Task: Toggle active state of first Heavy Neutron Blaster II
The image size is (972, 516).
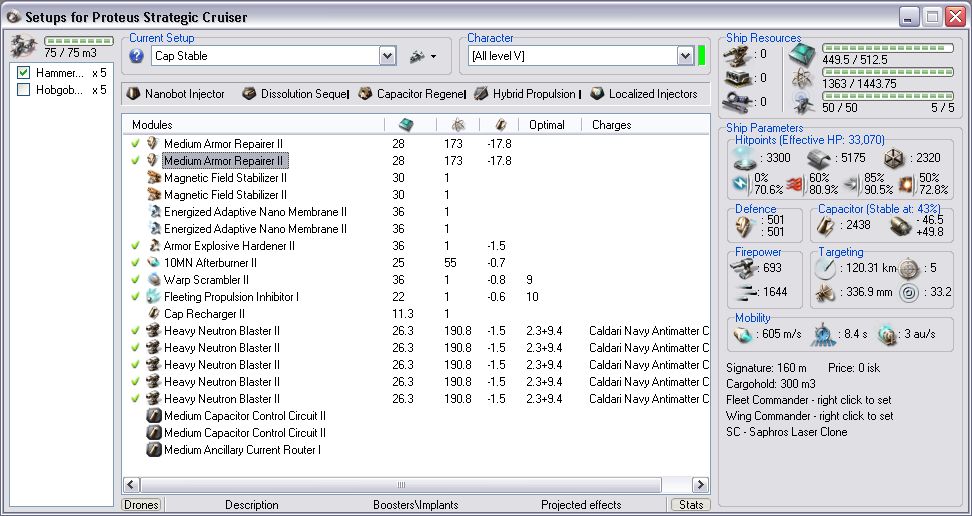Action: [135, 331]
